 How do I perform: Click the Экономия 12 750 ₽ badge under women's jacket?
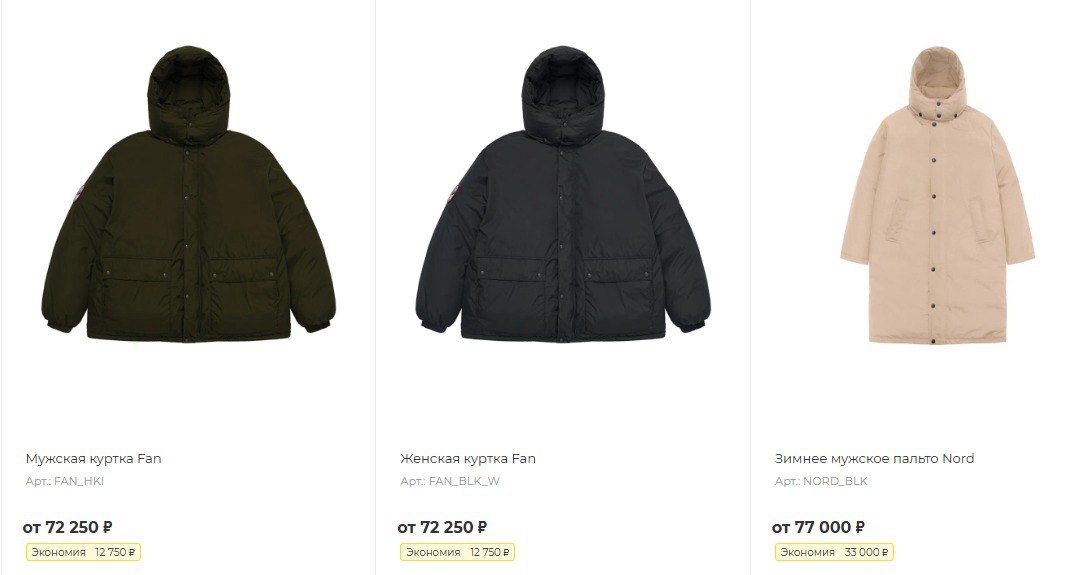(458, 552)
